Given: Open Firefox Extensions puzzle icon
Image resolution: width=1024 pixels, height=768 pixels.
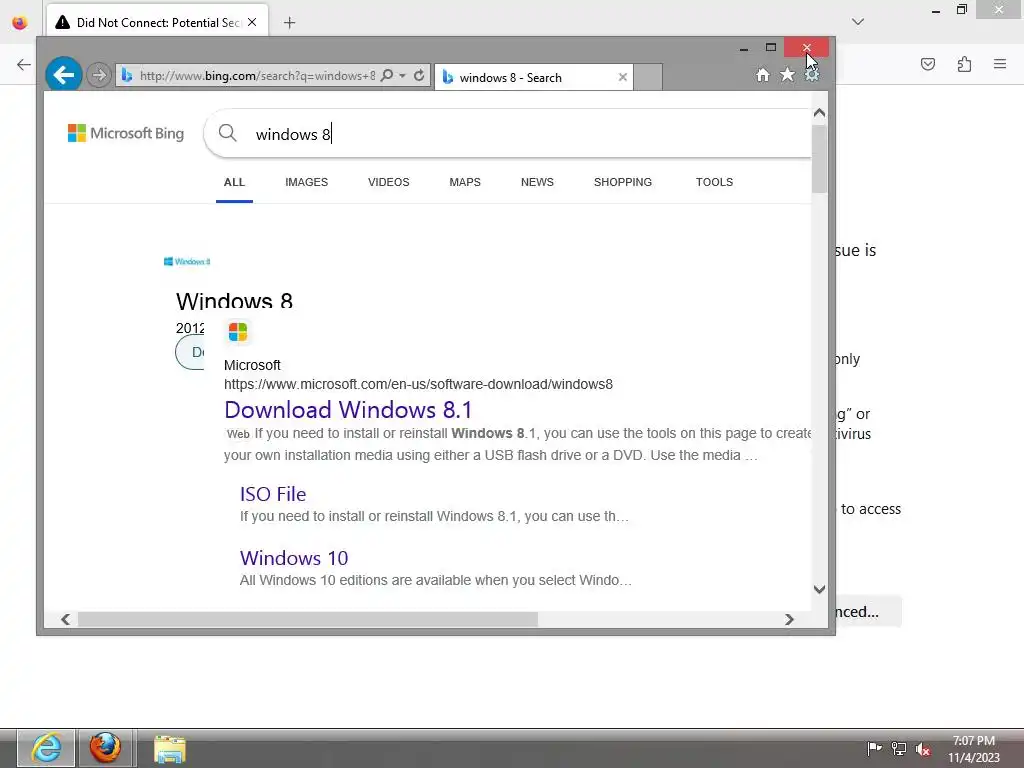Looking at the screenshot, I should pyautogui.click(x=964, y=64).
